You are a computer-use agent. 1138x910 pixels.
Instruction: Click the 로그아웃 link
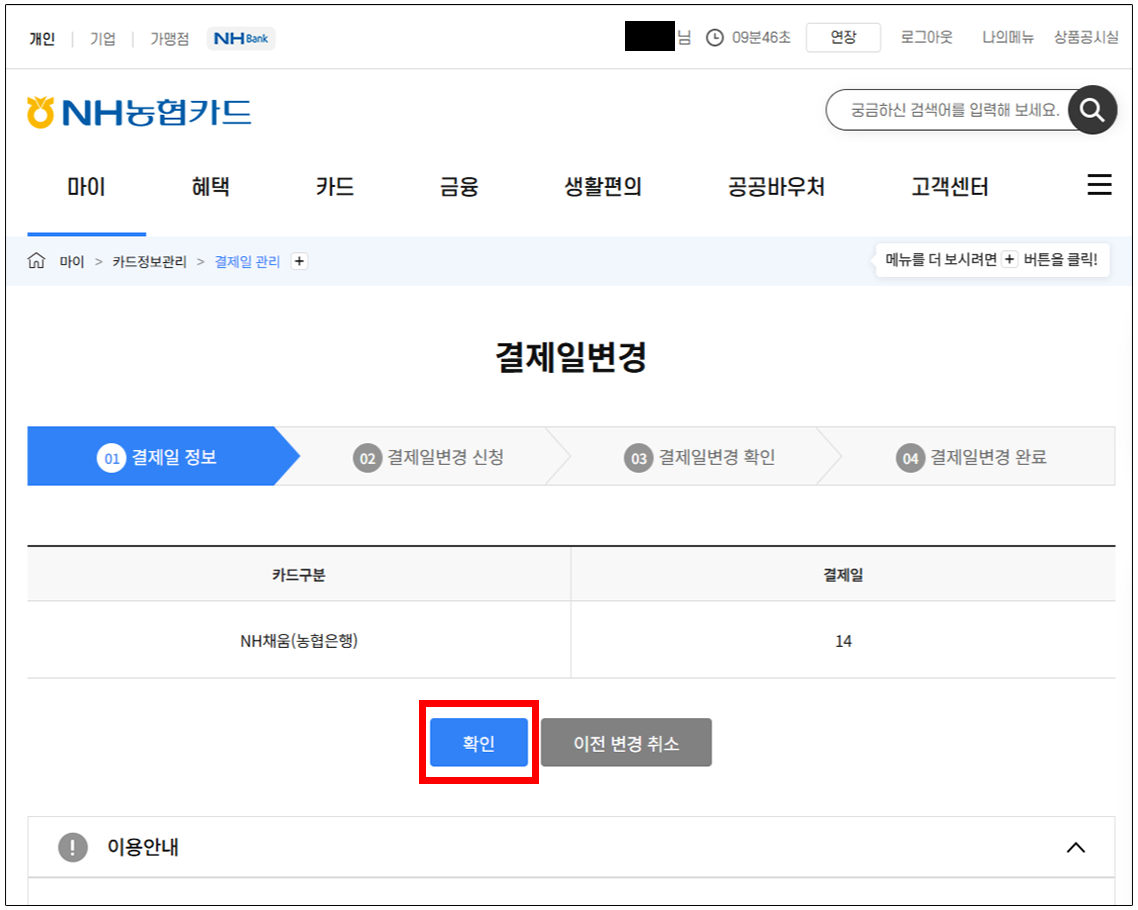pyautogui.click(x=926, y=38)
